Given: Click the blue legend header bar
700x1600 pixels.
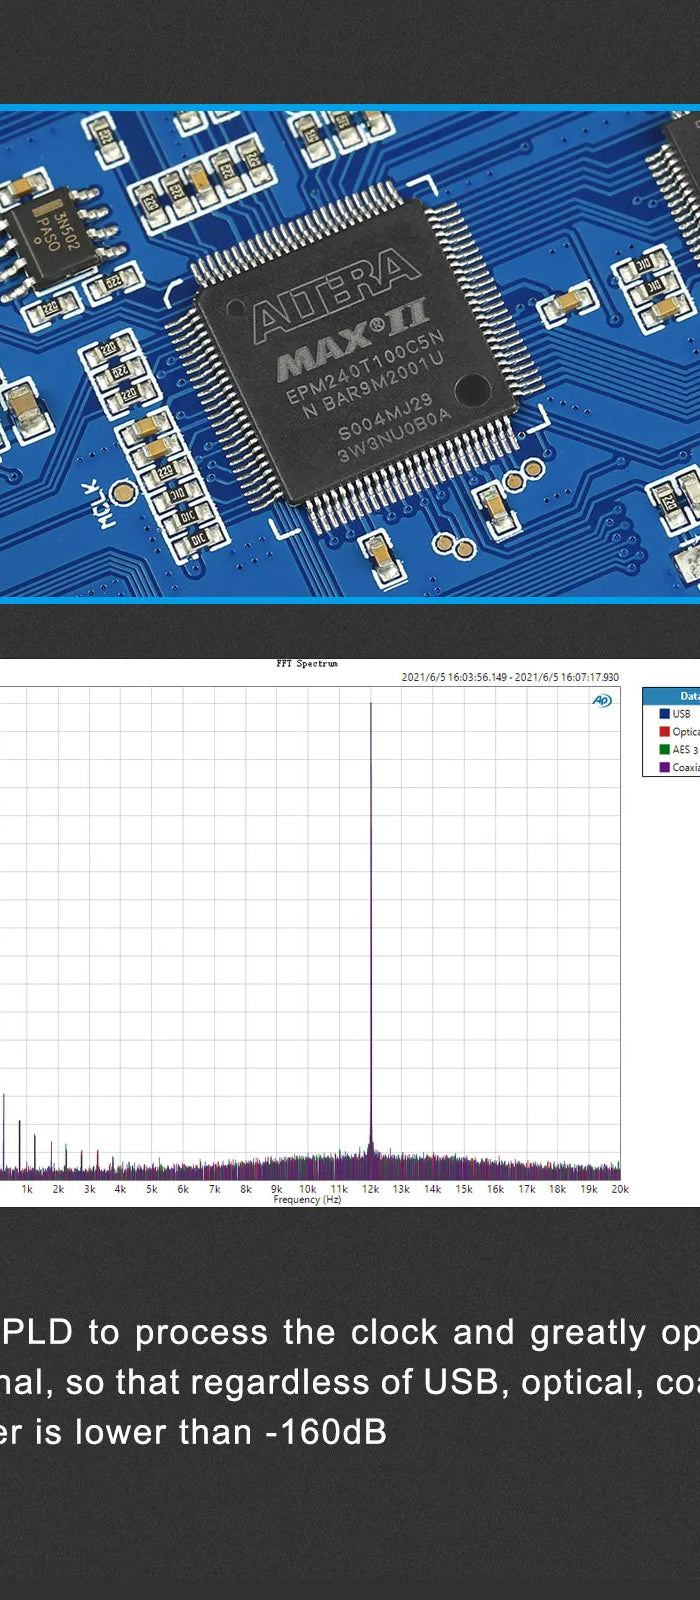Looking at the screenshot, I should [x=672, y=696].
